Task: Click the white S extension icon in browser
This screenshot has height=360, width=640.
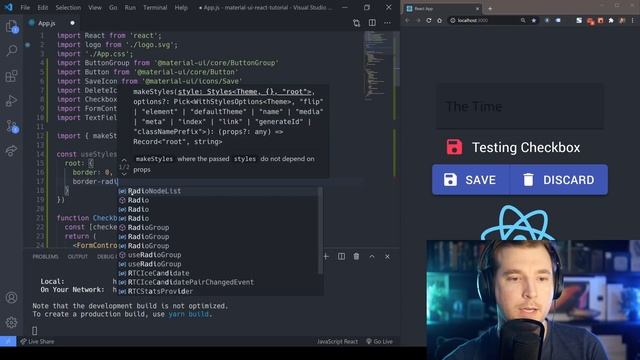Action: point(578,20)
